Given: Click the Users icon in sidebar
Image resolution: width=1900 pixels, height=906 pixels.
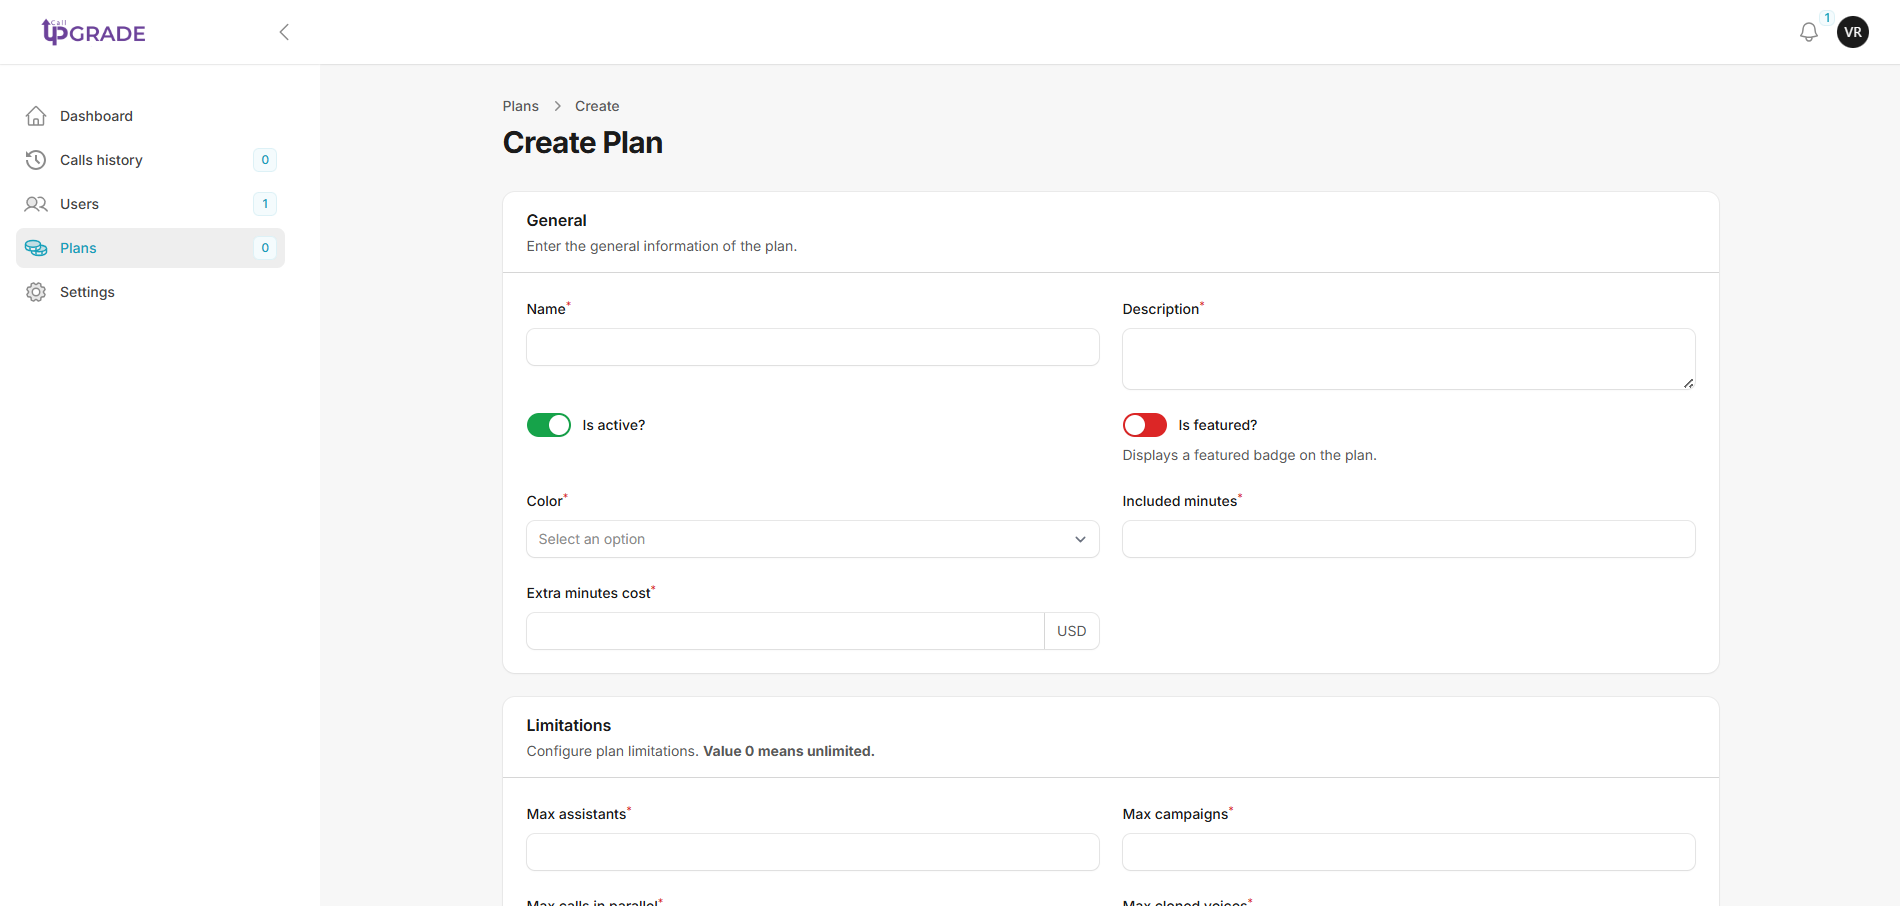Looking at the screenshot, I should pyautogui.click(x=36, y=203).
